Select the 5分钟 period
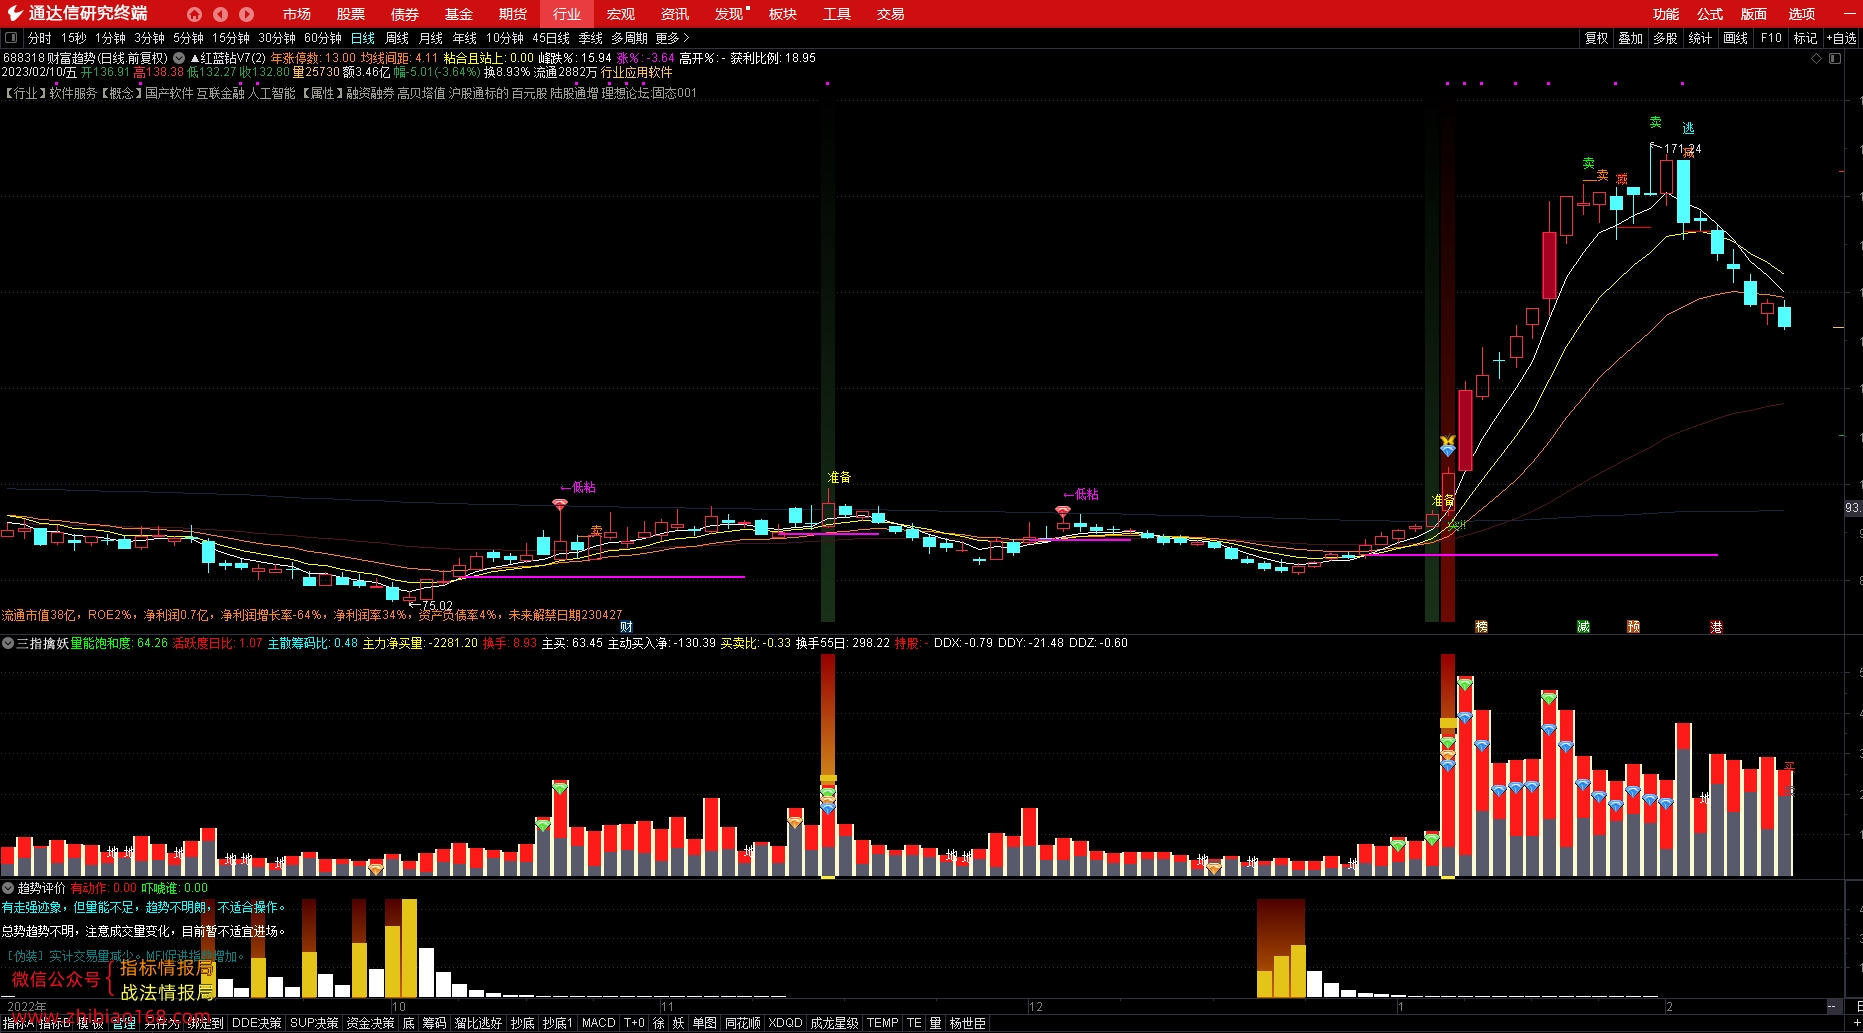Viewport: 1863px width, 1033px height. pos(188,38)
